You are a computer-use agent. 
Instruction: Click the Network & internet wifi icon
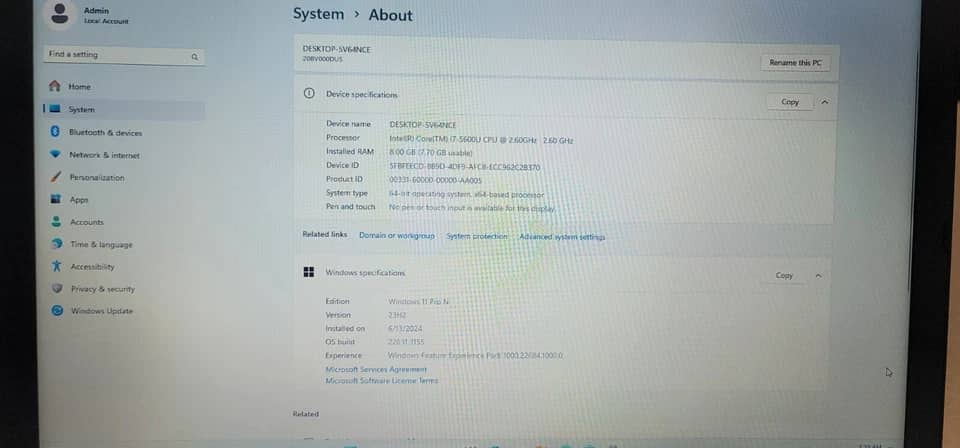click(x=56, y=154)
